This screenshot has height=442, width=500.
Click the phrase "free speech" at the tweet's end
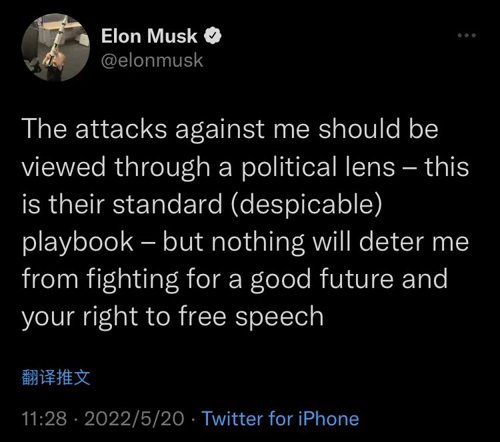251,317
